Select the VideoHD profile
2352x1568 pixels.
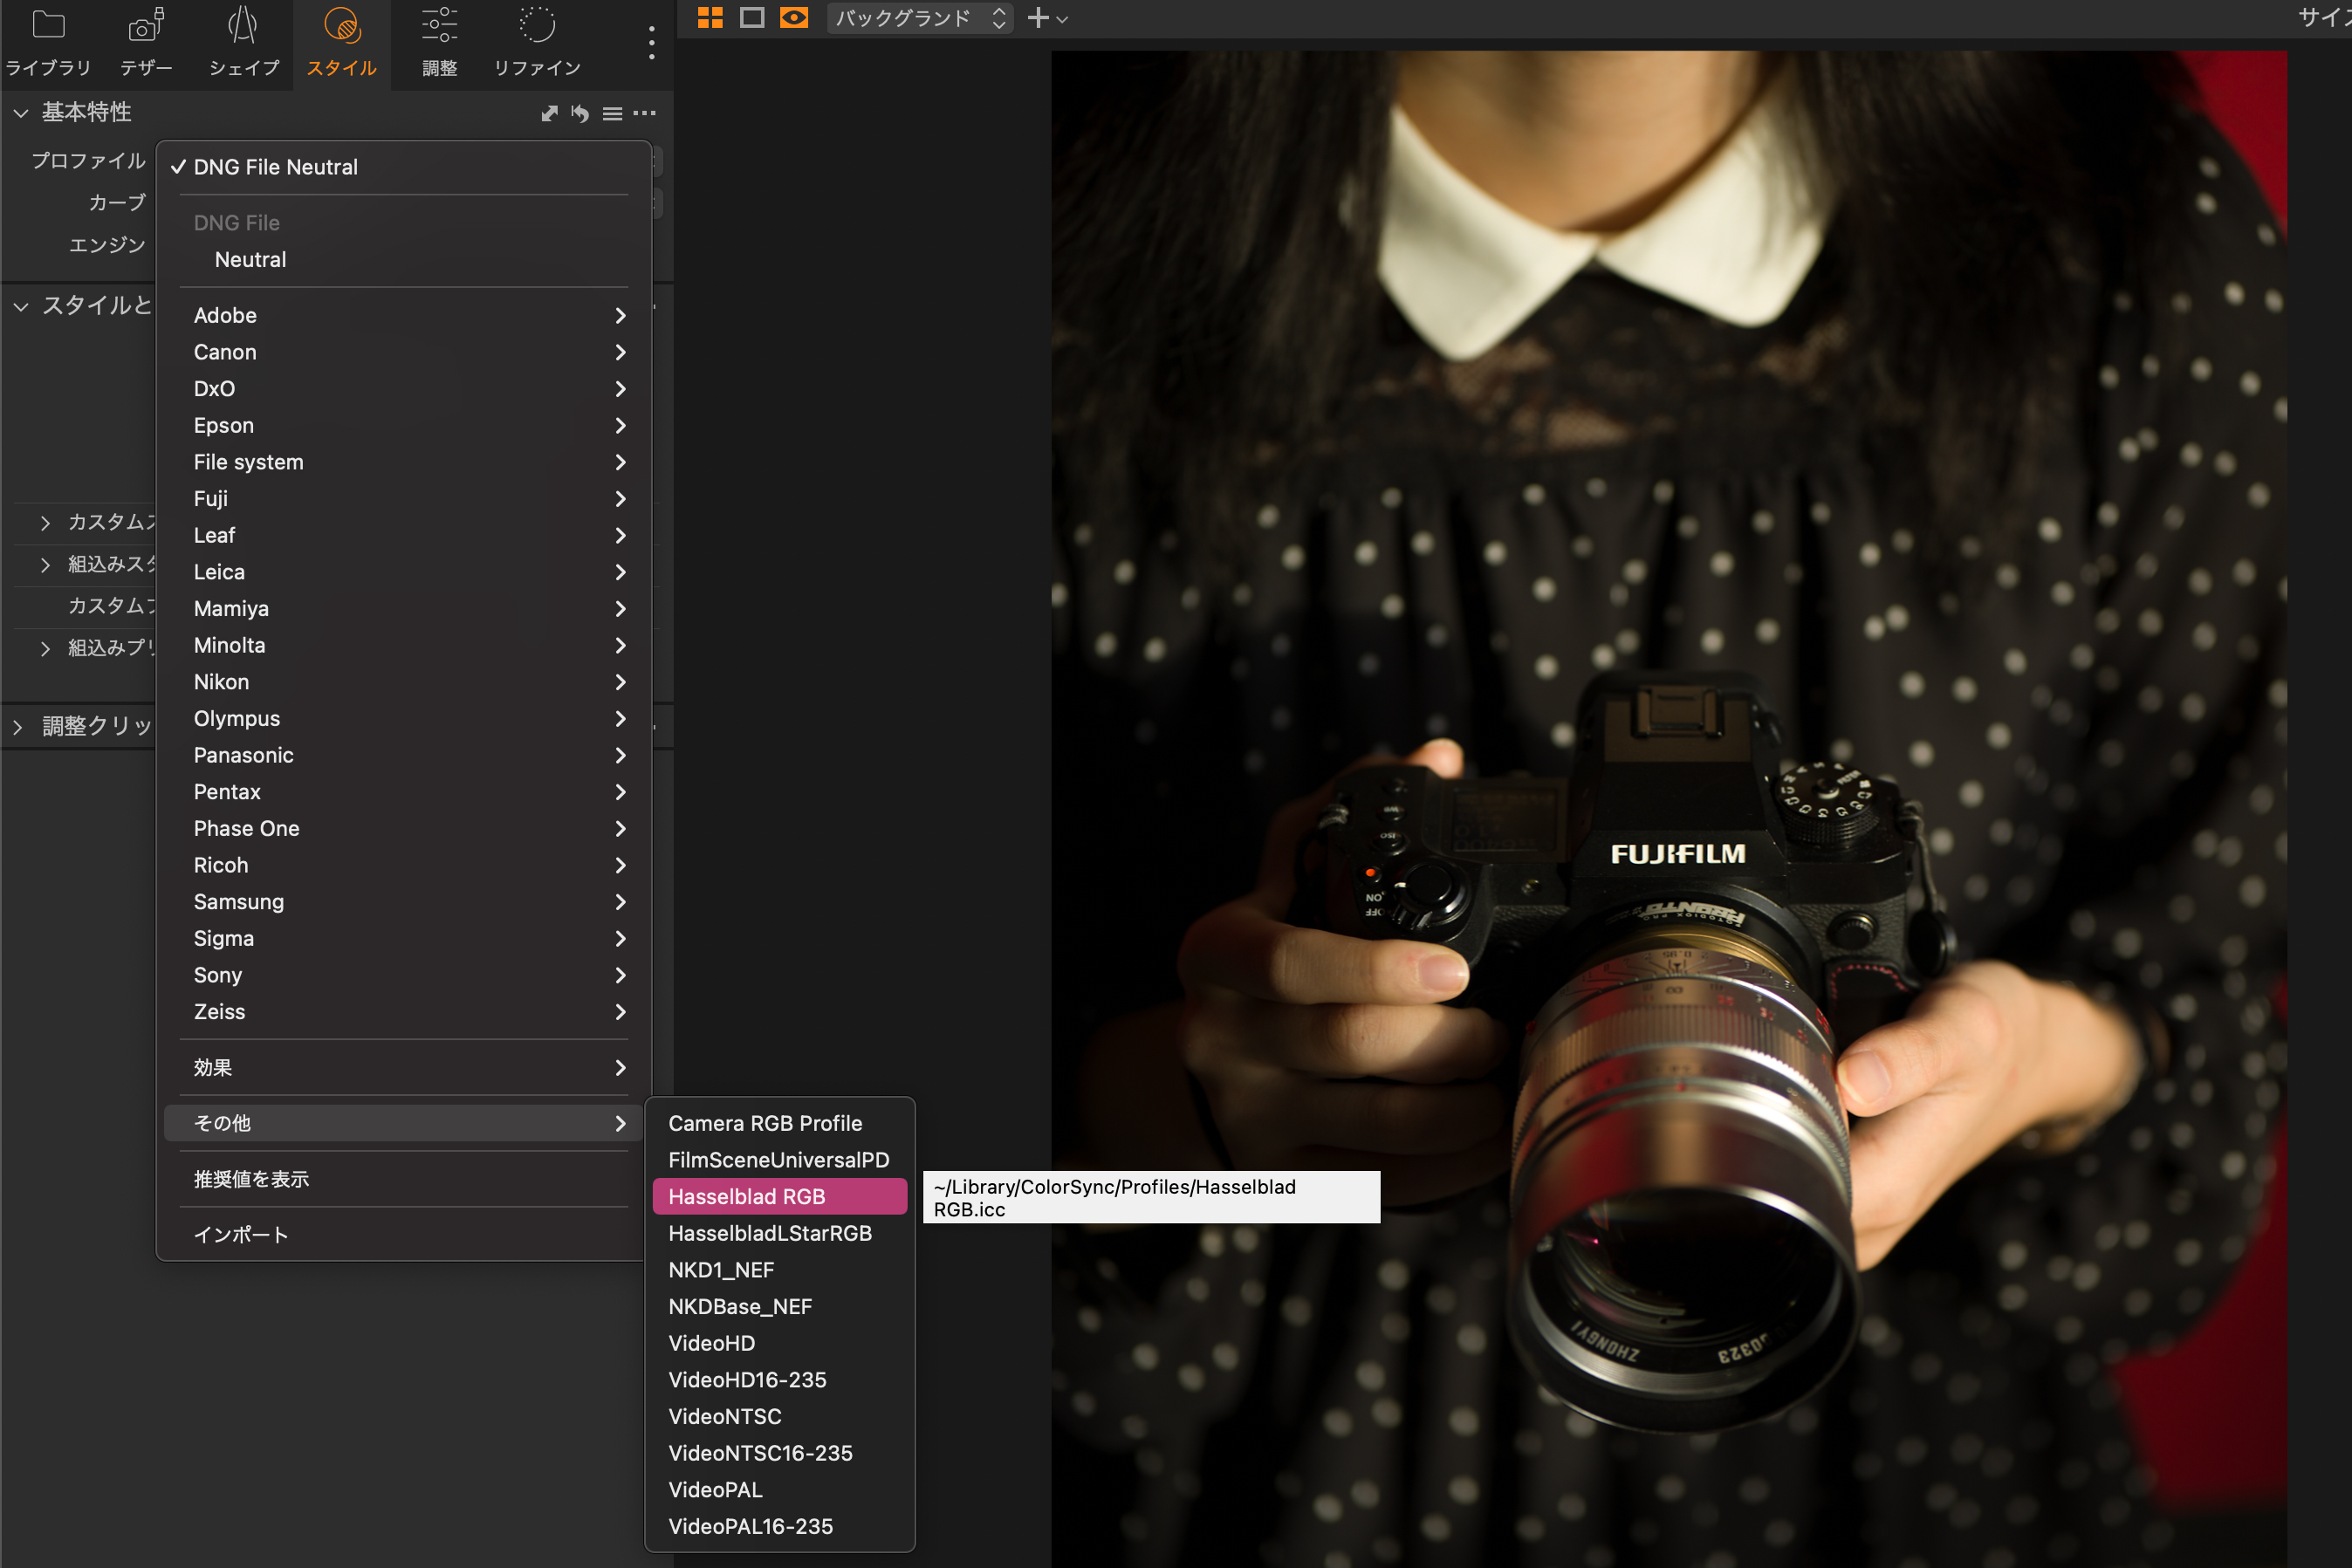pos(780,1344)
